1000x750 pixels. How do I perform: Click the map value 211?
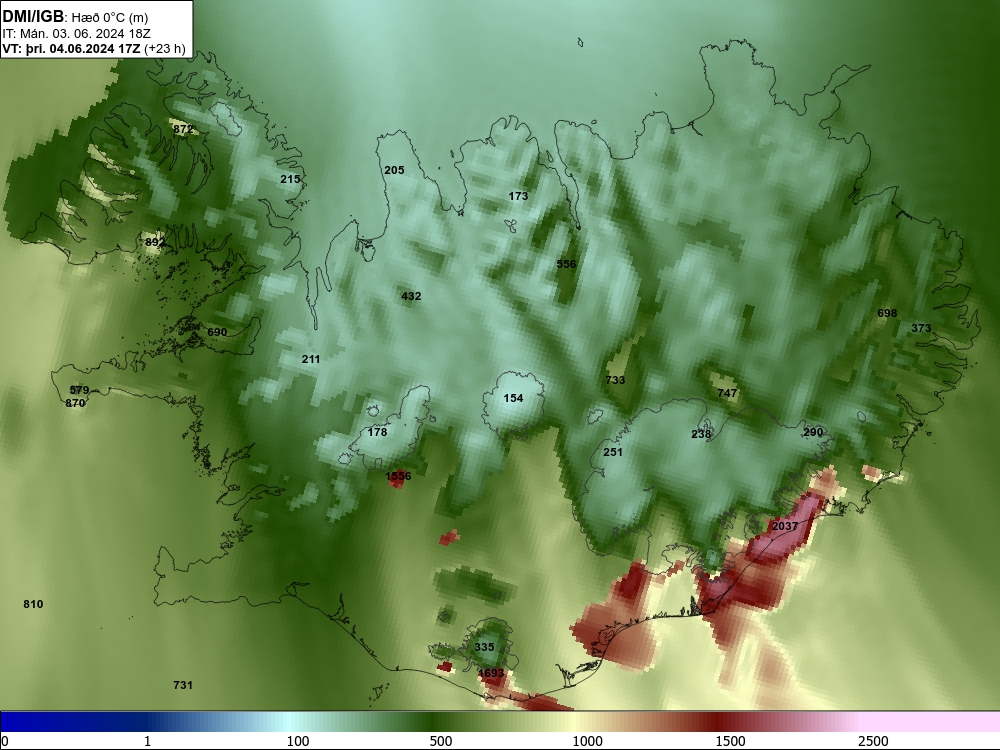tap(311, 359)
